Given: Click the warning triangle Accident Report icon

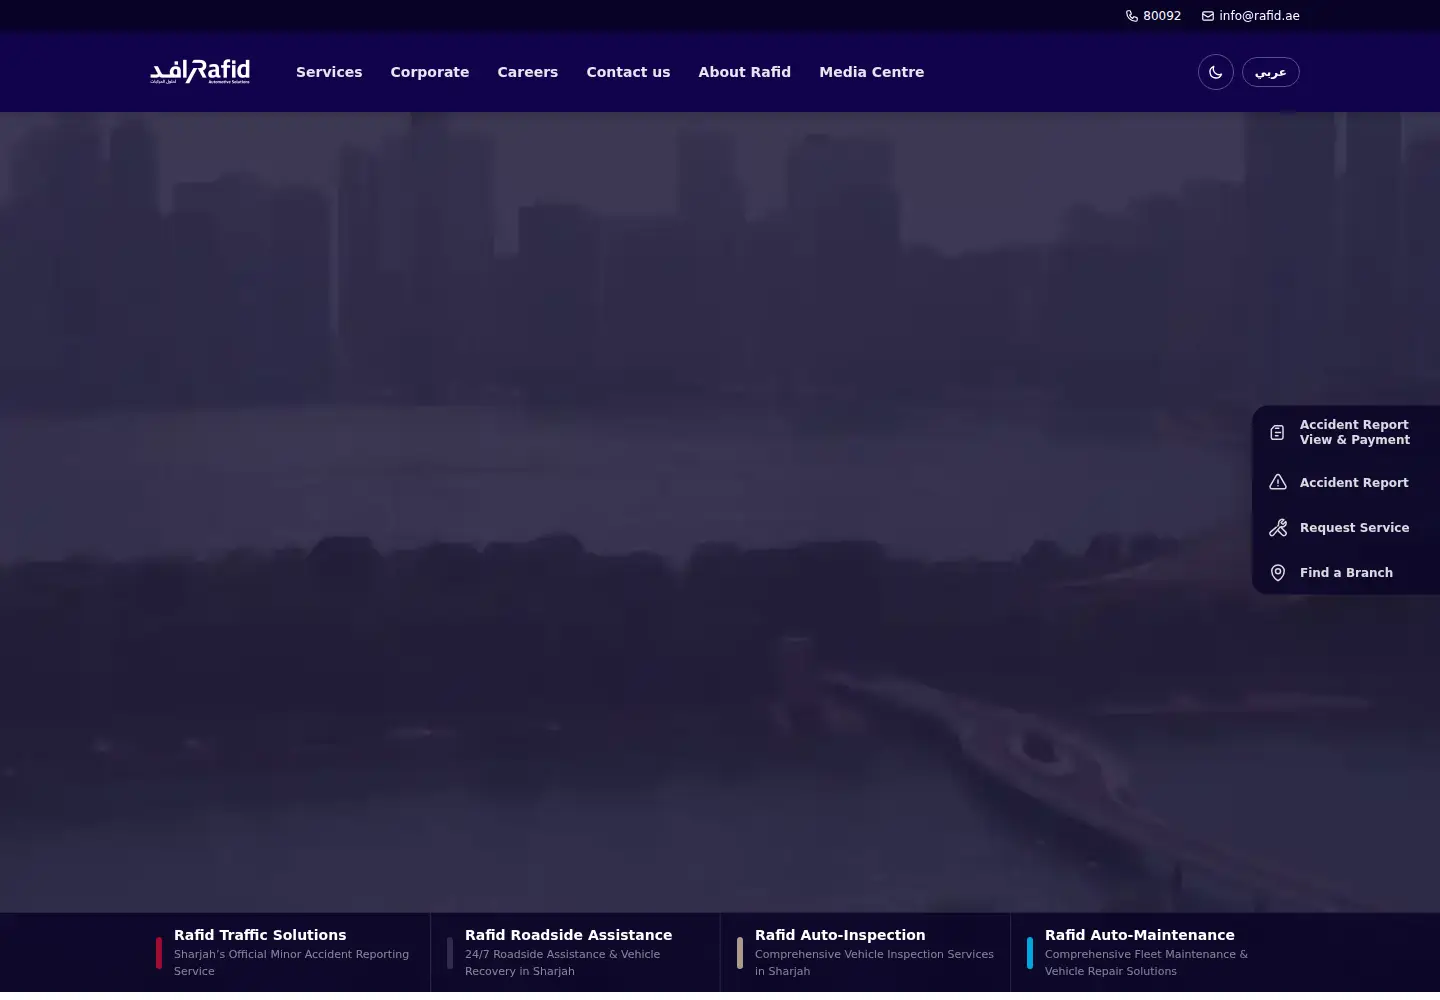Looking at the screenshot, I should pos(1278,482).
